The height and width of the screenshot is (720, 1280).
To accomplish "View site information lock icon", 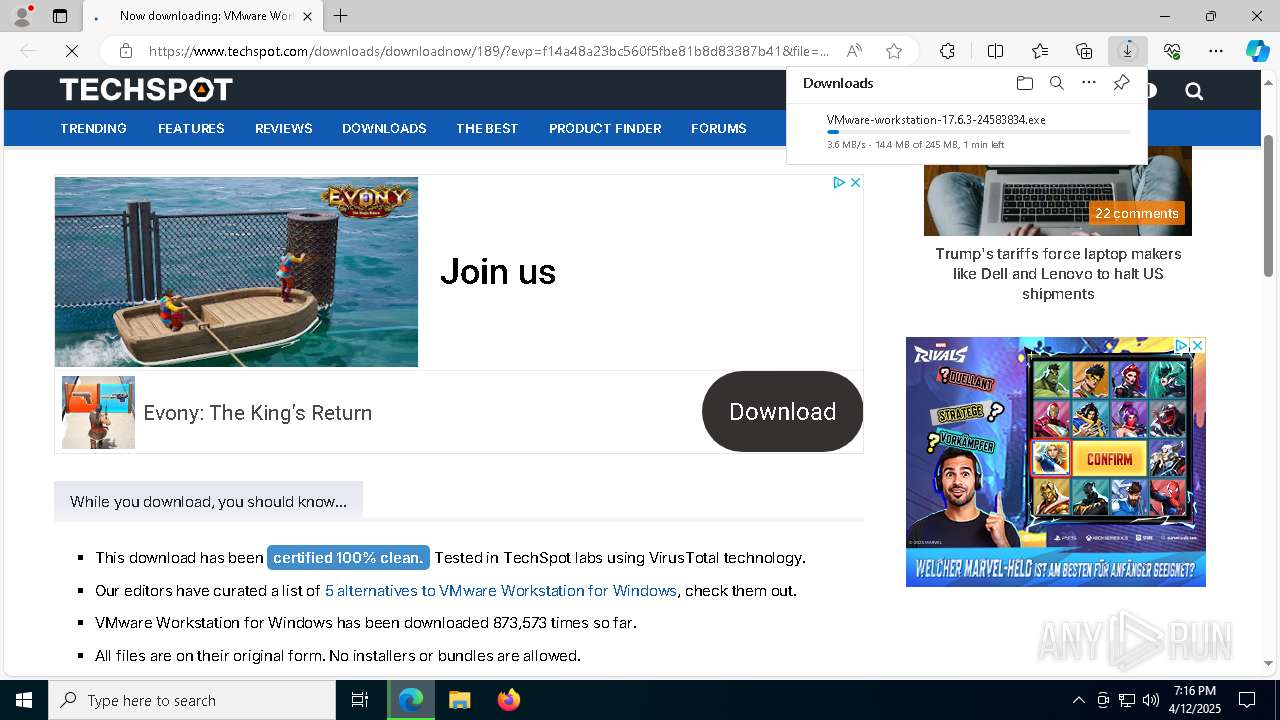I will click(x=125, y=51).
